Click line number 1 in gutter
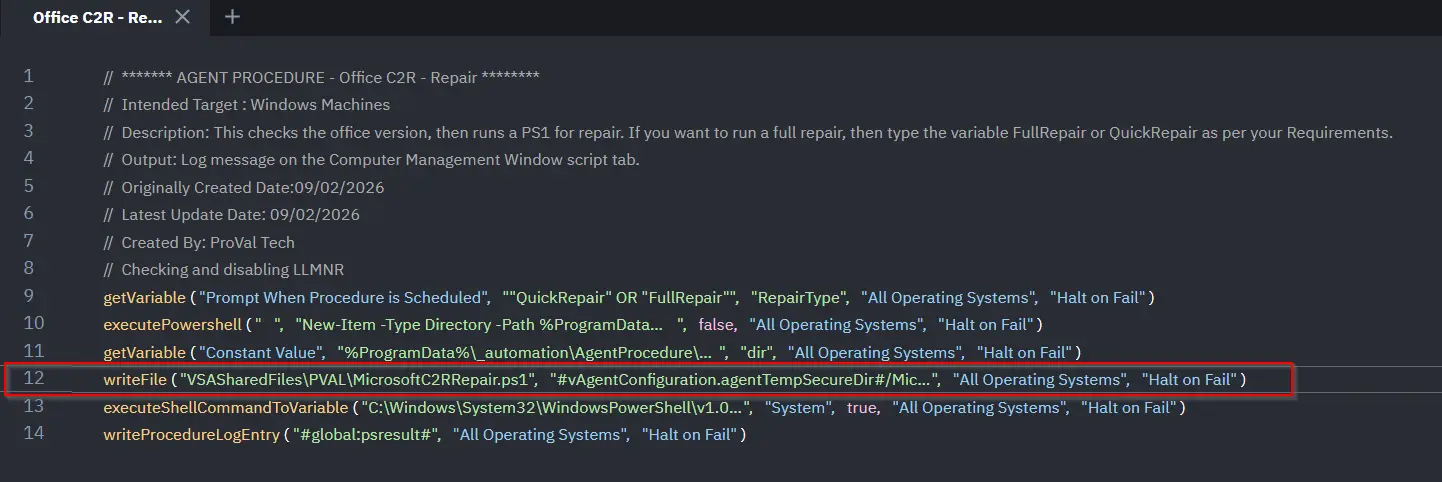Viewport: 1442px width, 482px height. coord(29,77)
